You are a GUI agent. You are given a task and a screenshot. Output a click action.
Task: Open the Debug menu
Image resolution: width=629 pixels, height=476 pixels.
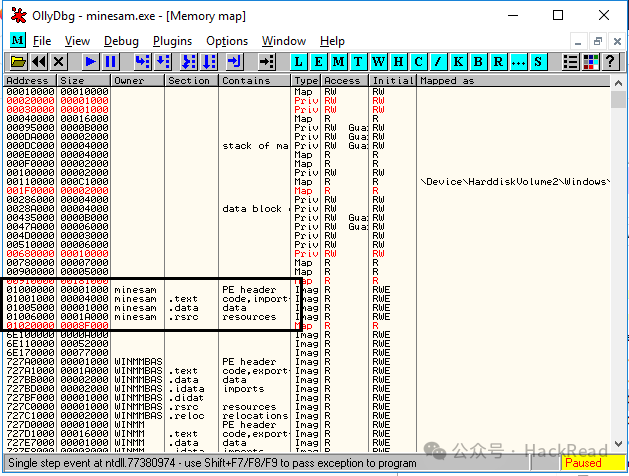pyautogui.click(x=121, y=41)
